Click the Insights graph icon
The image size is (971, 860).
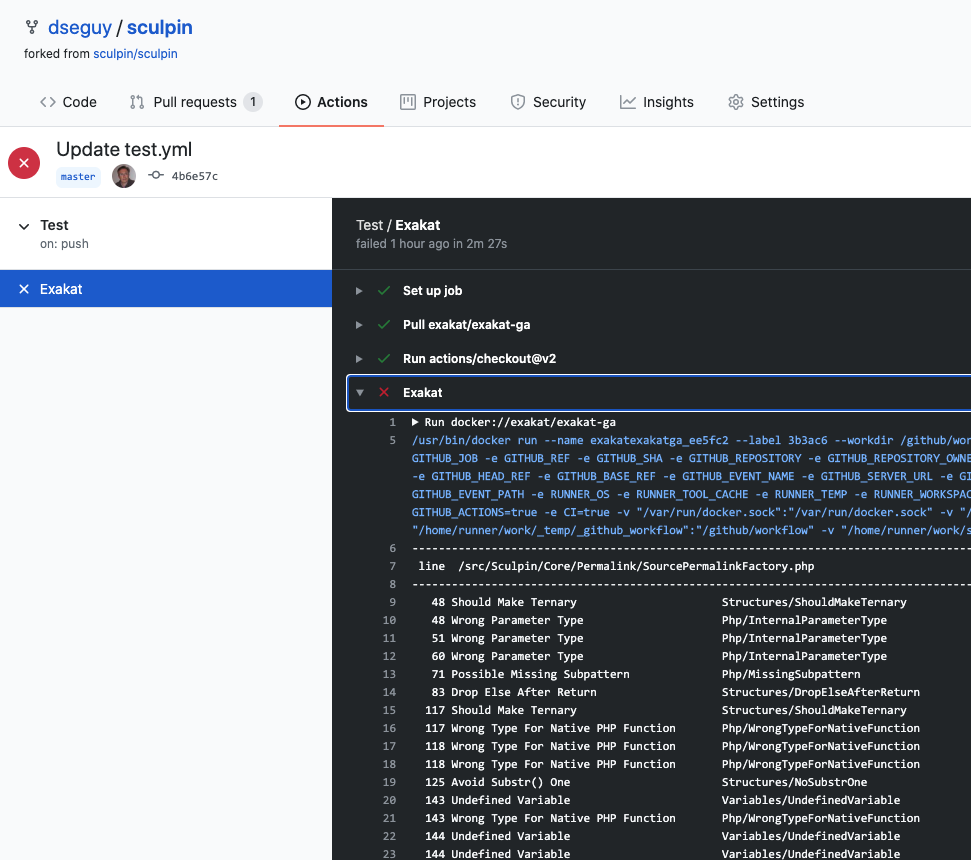coord(628,102)
